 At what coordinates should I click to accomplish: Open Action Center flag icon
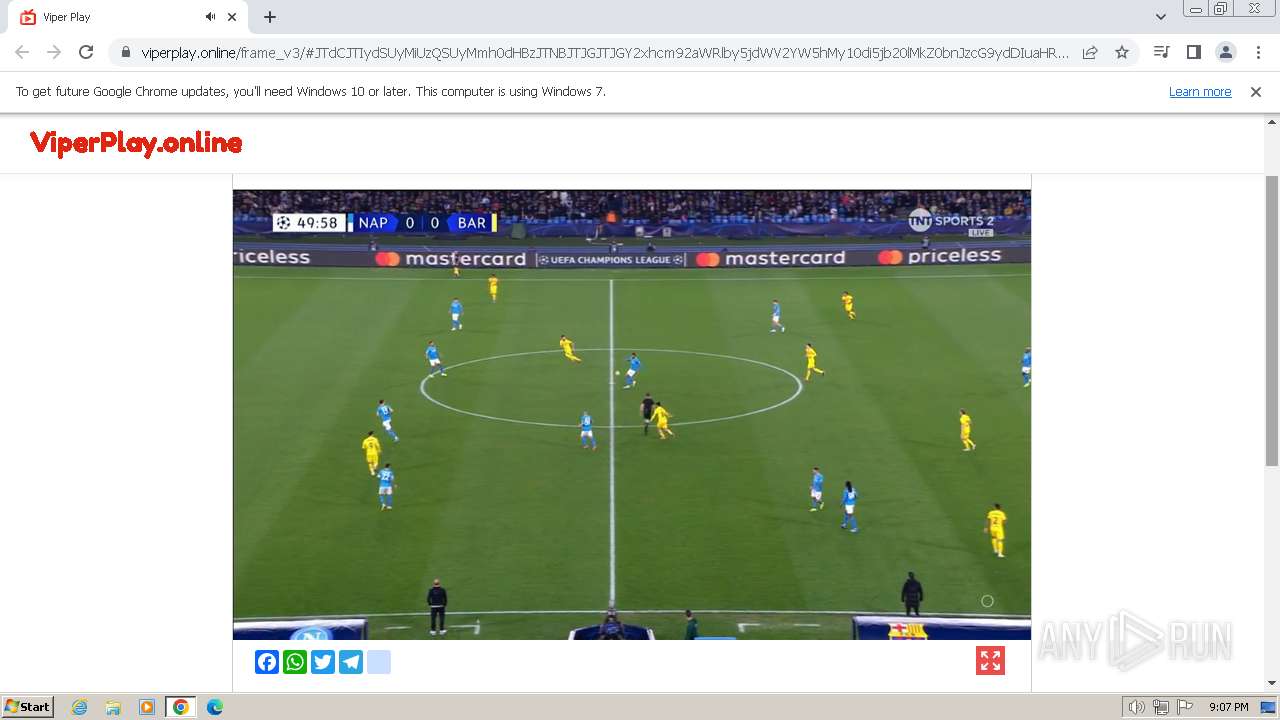1185,707
